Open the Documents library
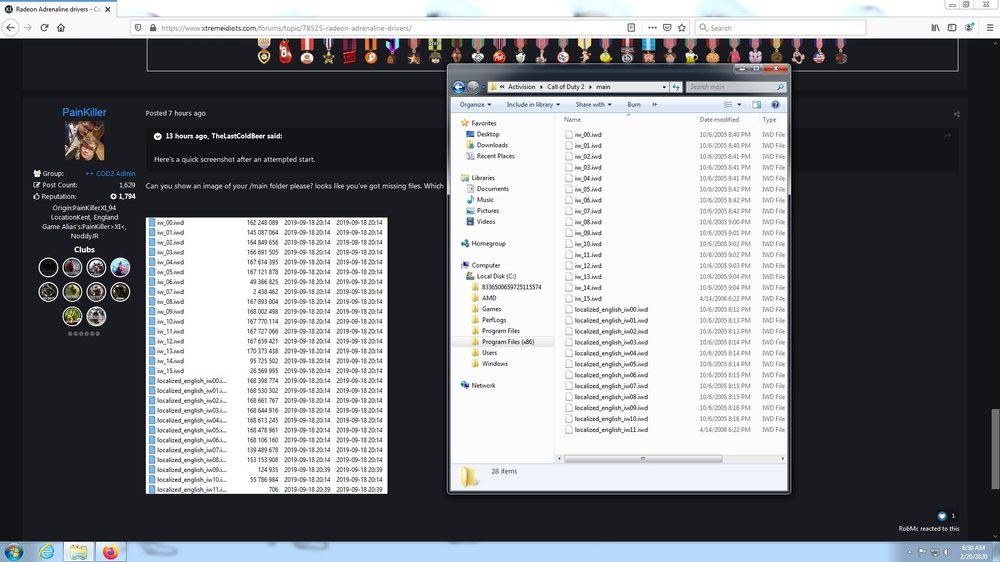Image resolution: width=1000 pixels, height=562 pixels. coord(492,189)
